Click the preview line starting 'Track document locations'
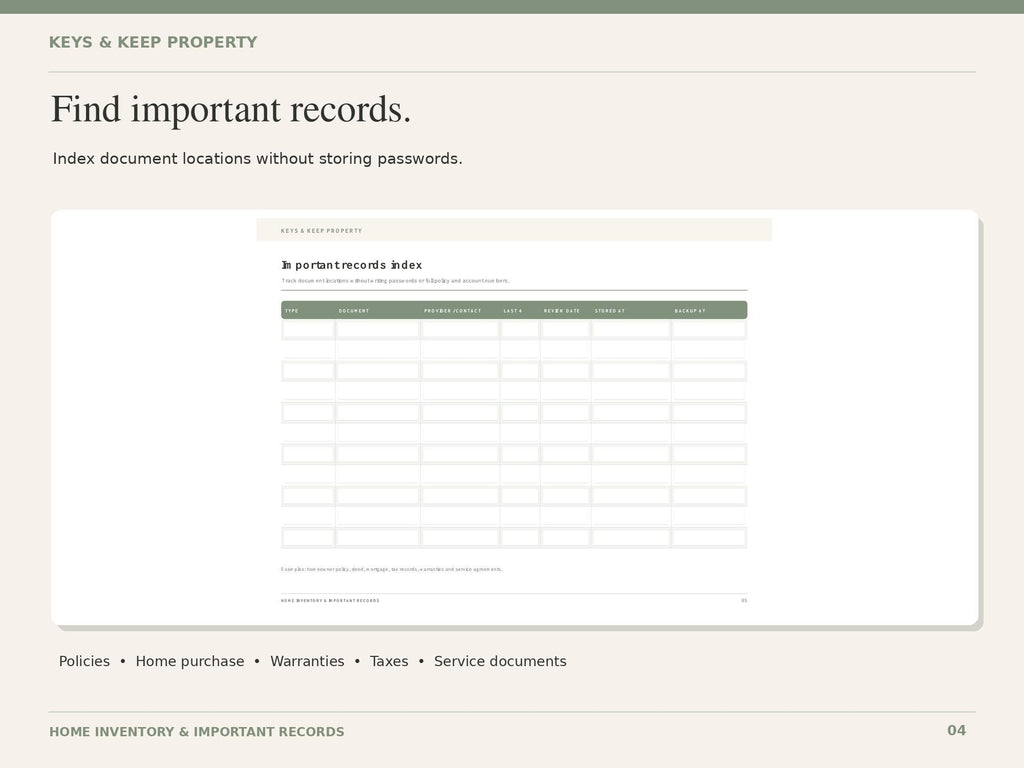Image resolution: width=1024 pixels, height=768 pixels. (x=395, y=281)
